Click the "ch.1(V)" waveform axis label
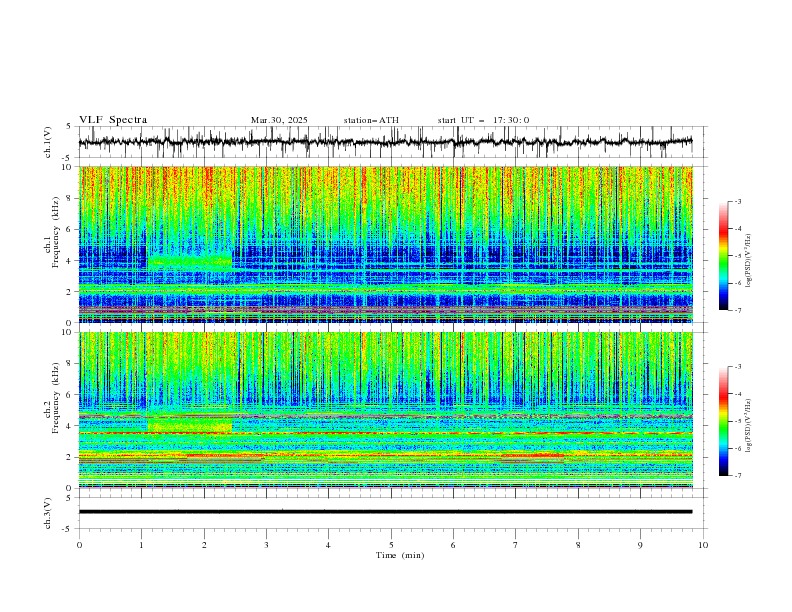792x612 pixels. pyautogui.click(x=48, y=142)
